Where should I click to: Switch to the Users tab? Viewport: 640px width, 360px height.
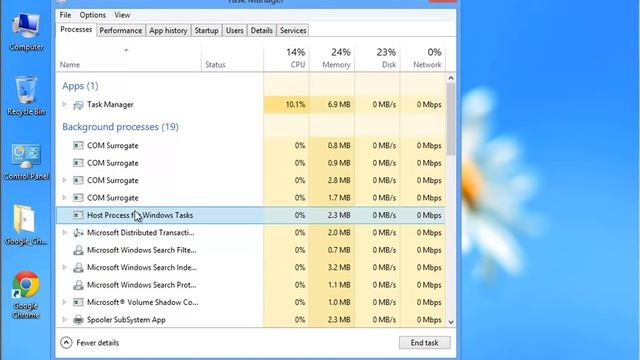click(x=235, y=31)
